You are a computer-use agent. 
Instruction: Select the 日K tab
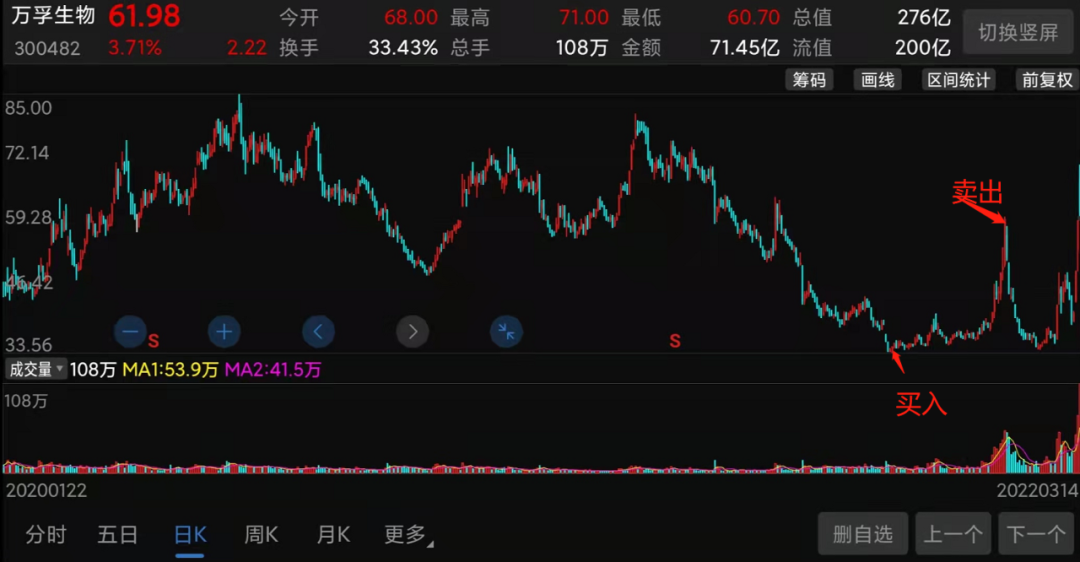[x=190, y=534]
